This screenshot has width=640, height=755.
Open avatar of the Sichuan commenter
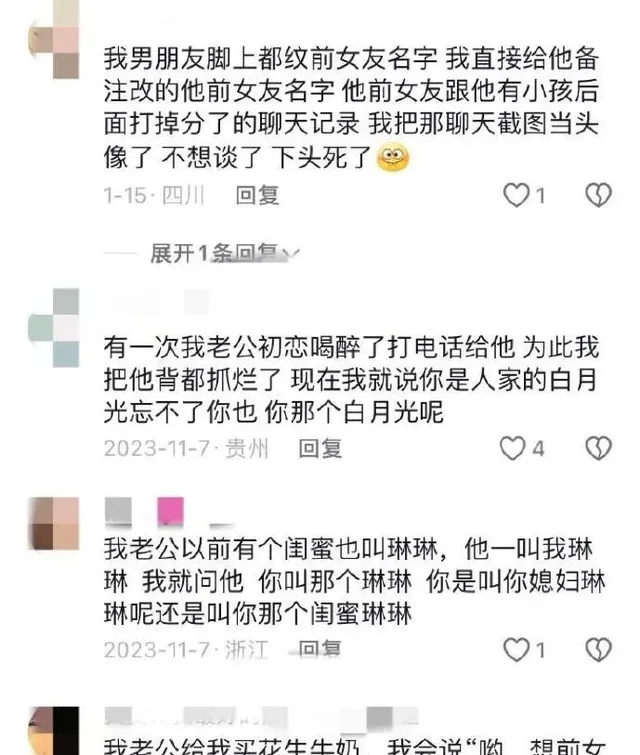coord(53,39)
